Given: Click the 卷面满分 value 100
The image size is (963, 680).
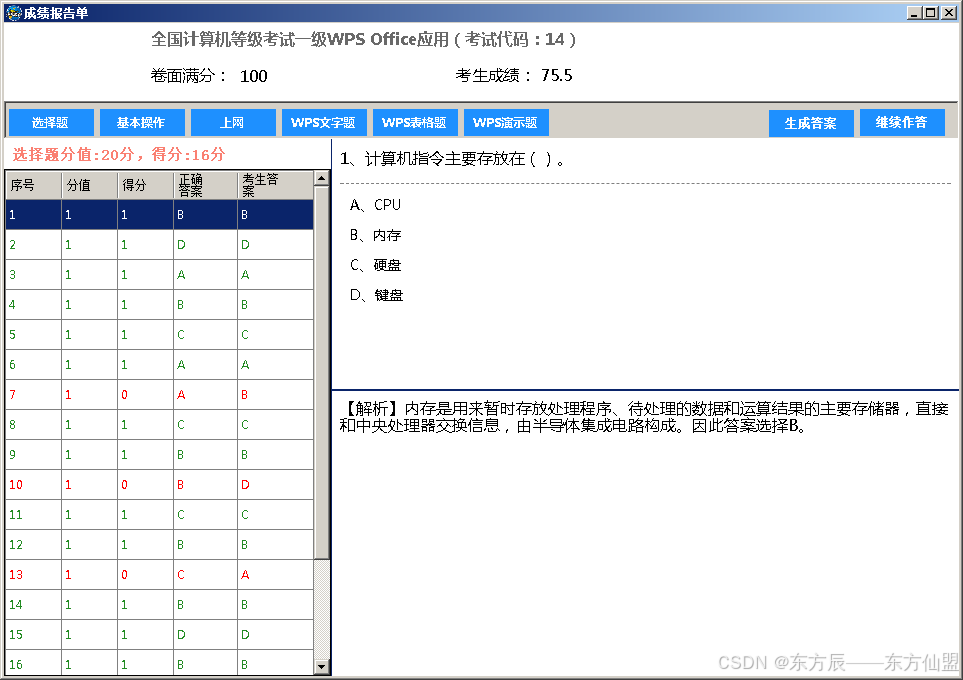Looking at the screenshot, I should (254, 76).
